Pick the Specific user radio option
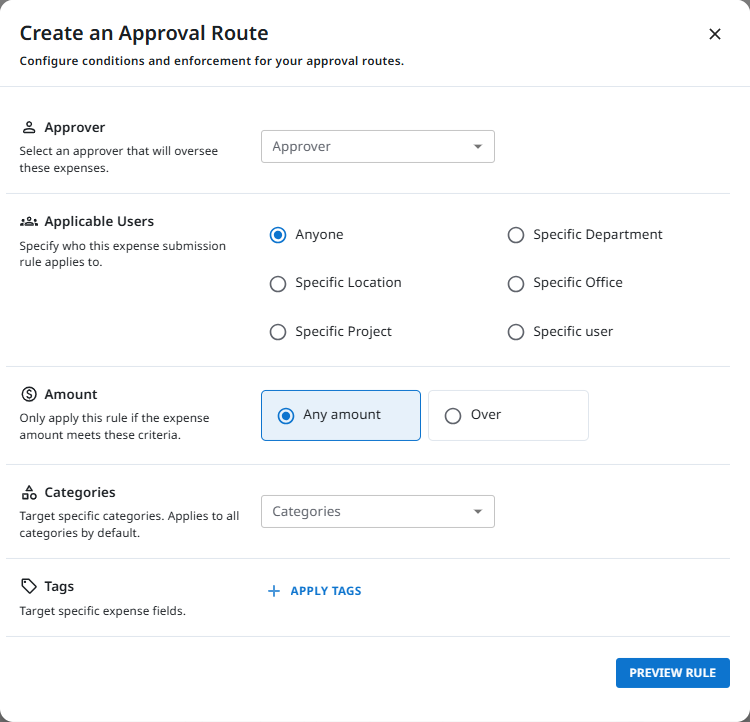The height and width of the screenshot is (722, 750). tap(516, 332)
